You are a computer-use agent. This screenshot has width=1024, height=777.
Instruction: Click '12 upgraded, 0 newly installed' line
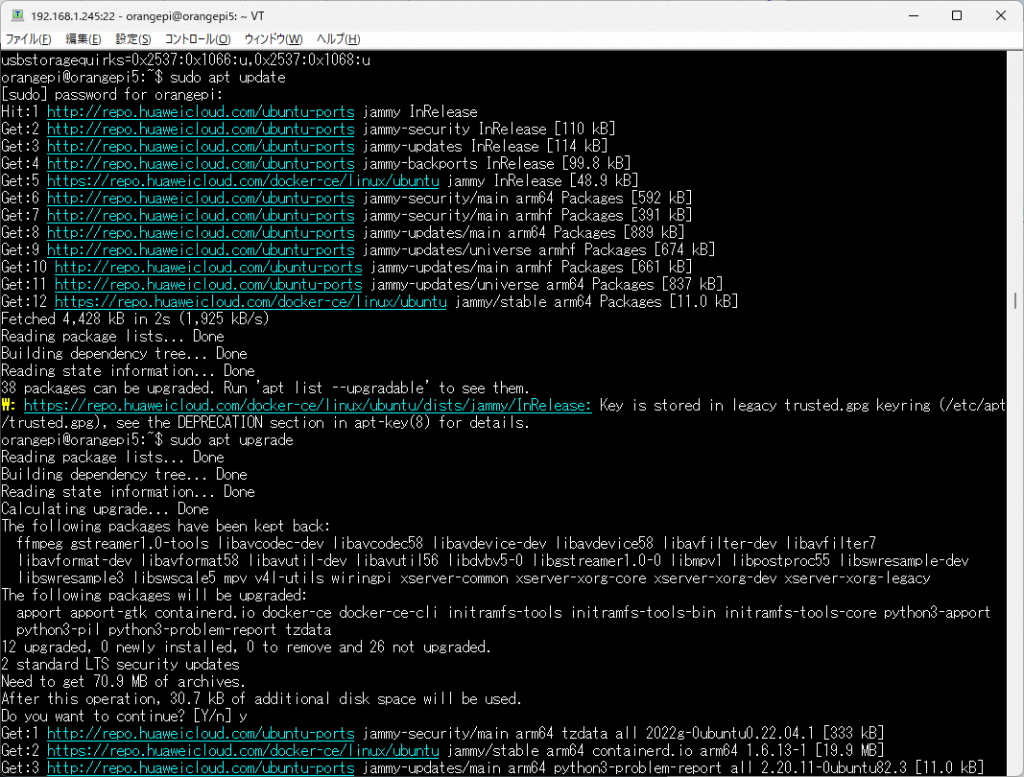(x=246, y=647)
